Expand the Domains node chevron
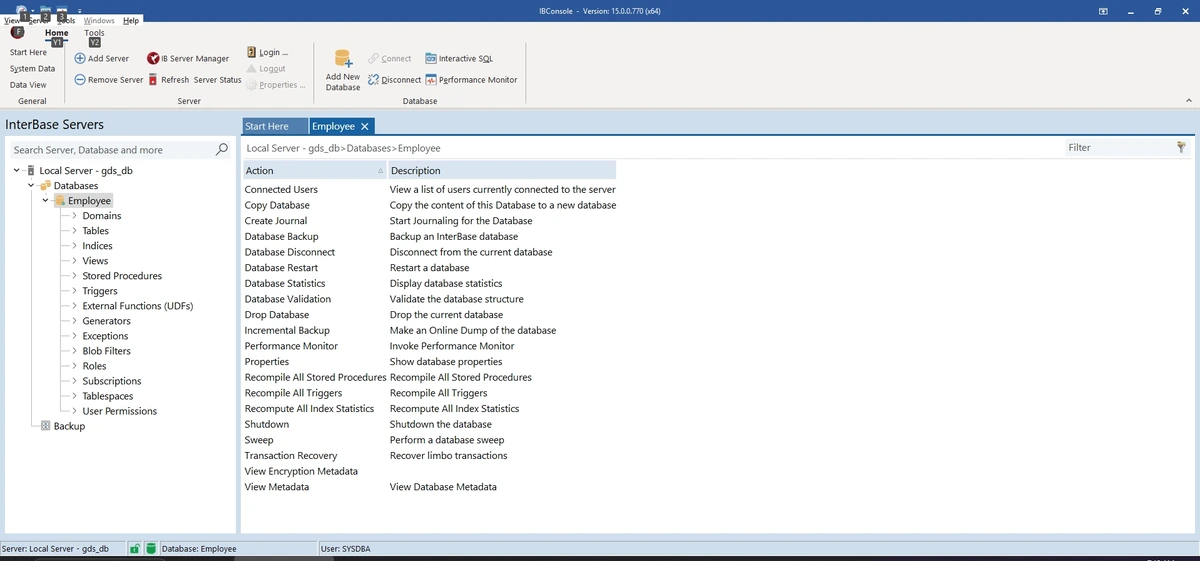 [74, 216]
